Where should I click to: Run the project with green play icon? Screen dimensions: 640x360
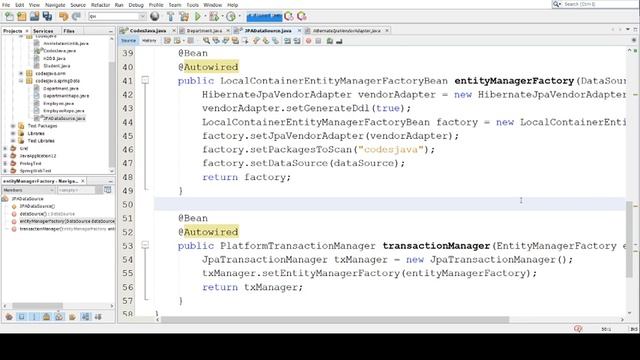pos(198,16)
